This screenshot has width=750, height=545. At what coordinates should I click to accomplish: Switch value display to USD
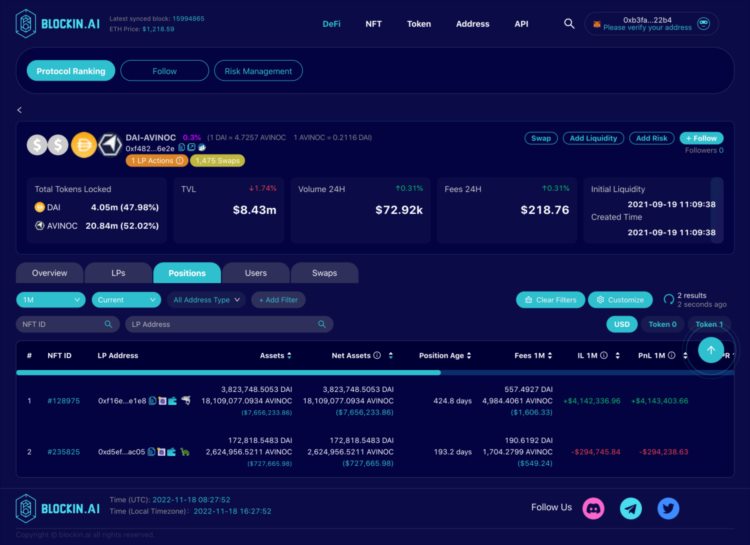(621, 324)
